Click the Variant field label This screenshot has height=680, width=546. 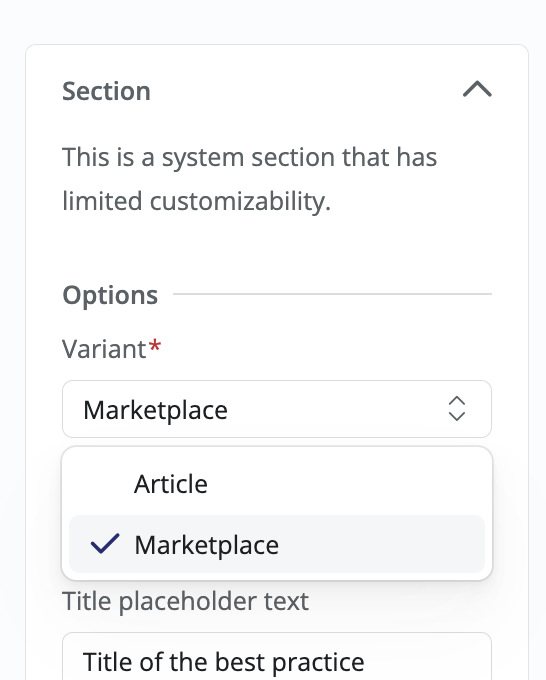[x=104, y=349]
